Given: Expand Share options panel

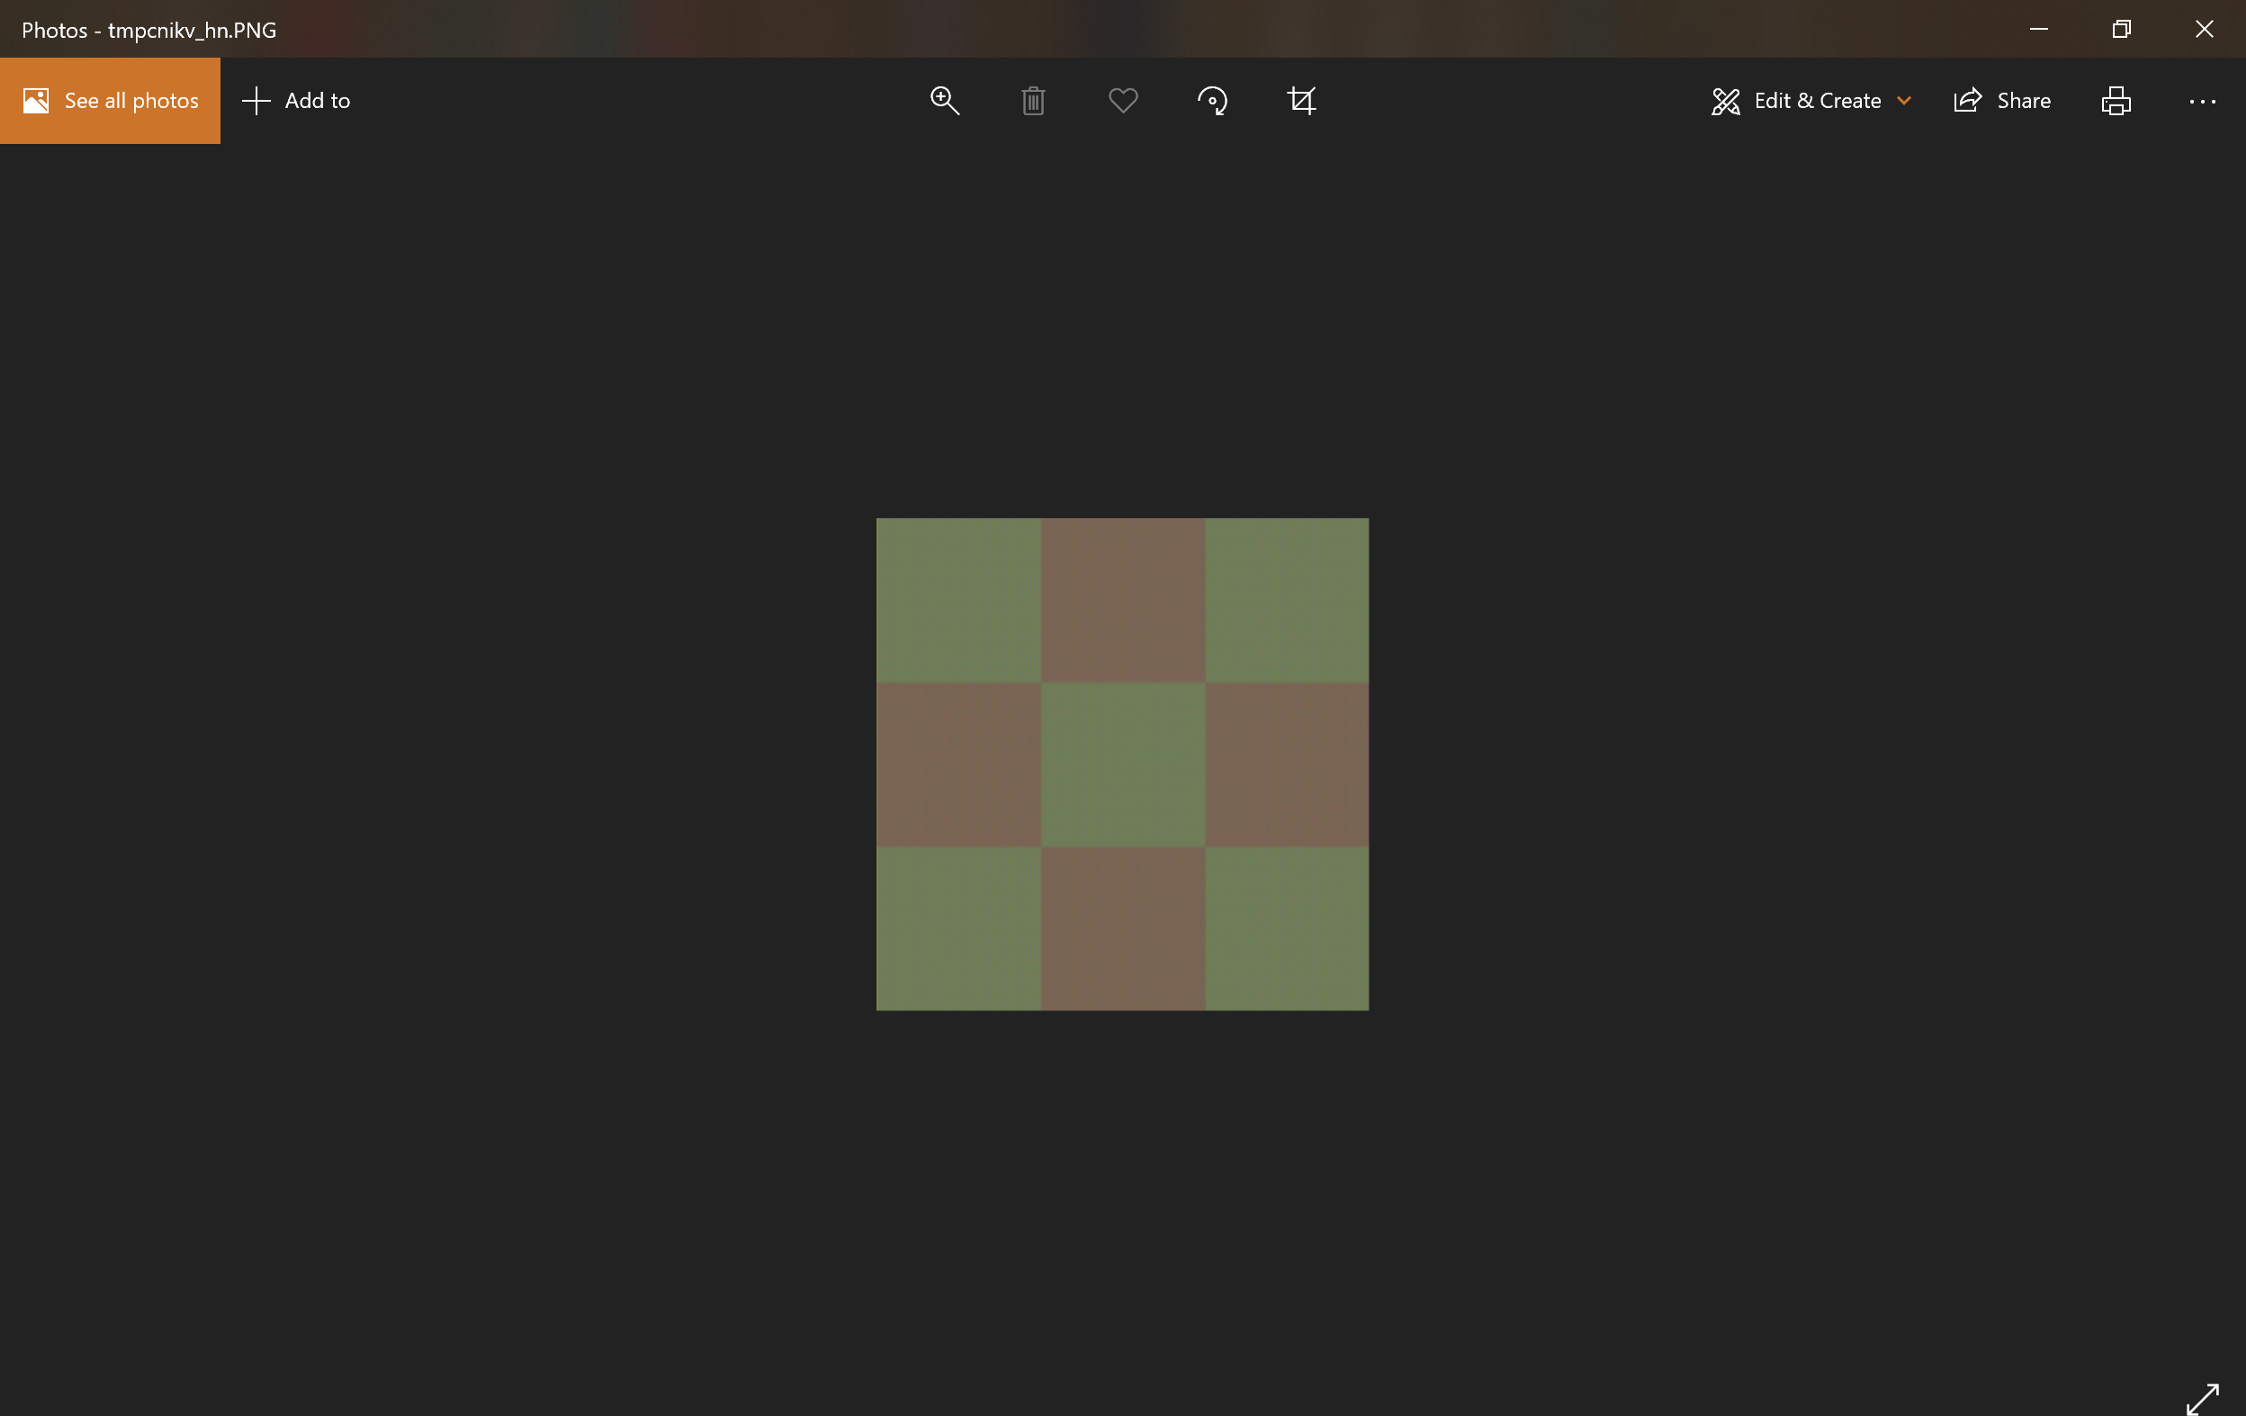Looking at the screenshot, I should click(x=2001, y=100).
